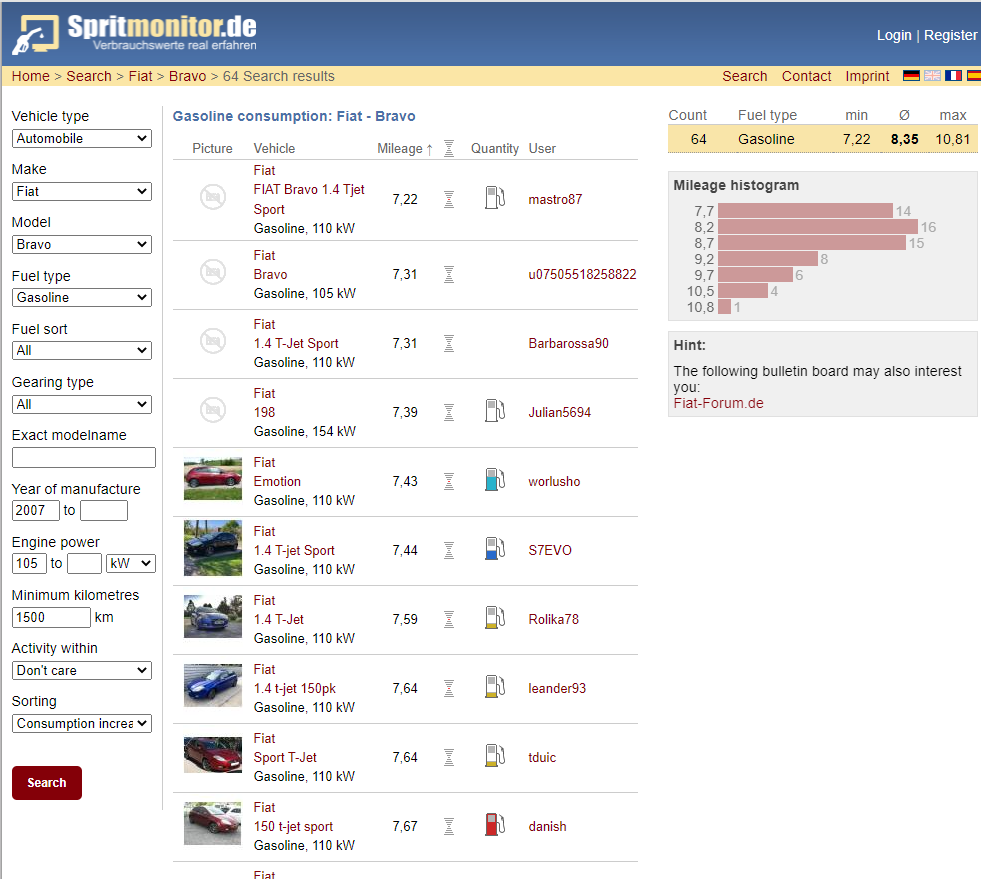
Task: Open the red car photo for worlusho
Action: (x=213, y=479)
